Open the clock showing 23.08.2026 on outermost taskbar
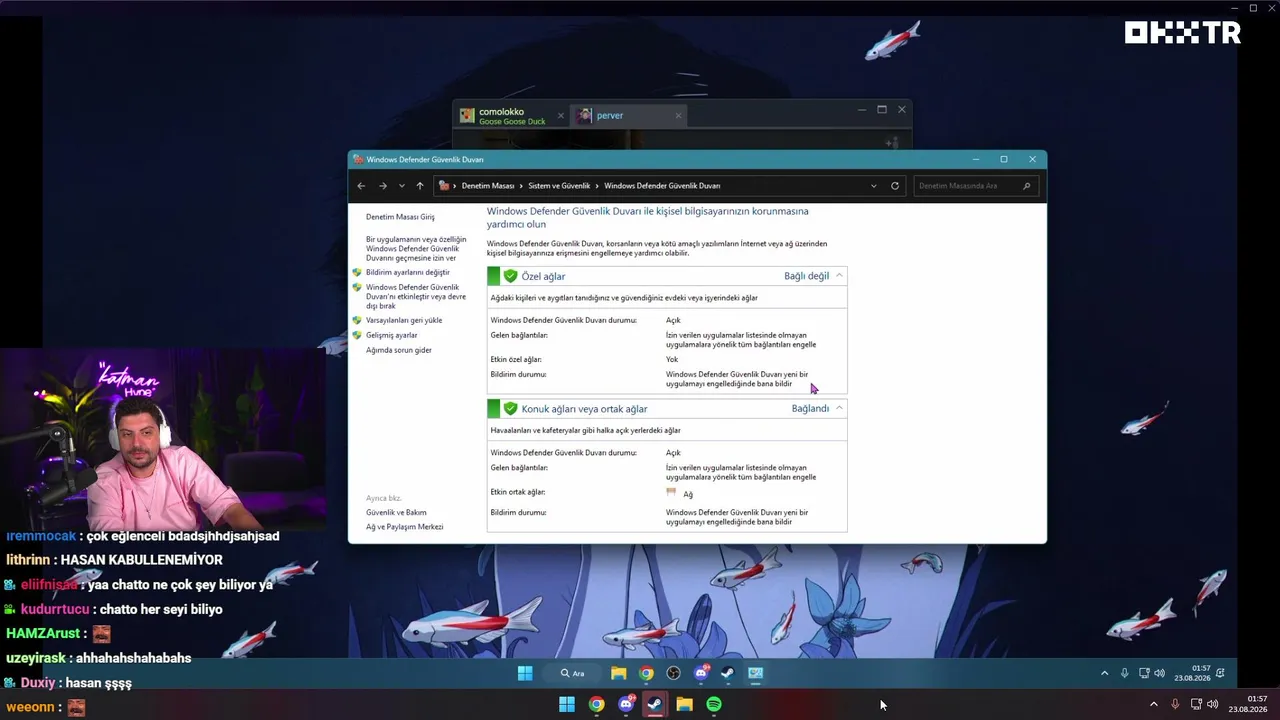This screenshot has height=720, width=1280. pos(1250,704)
